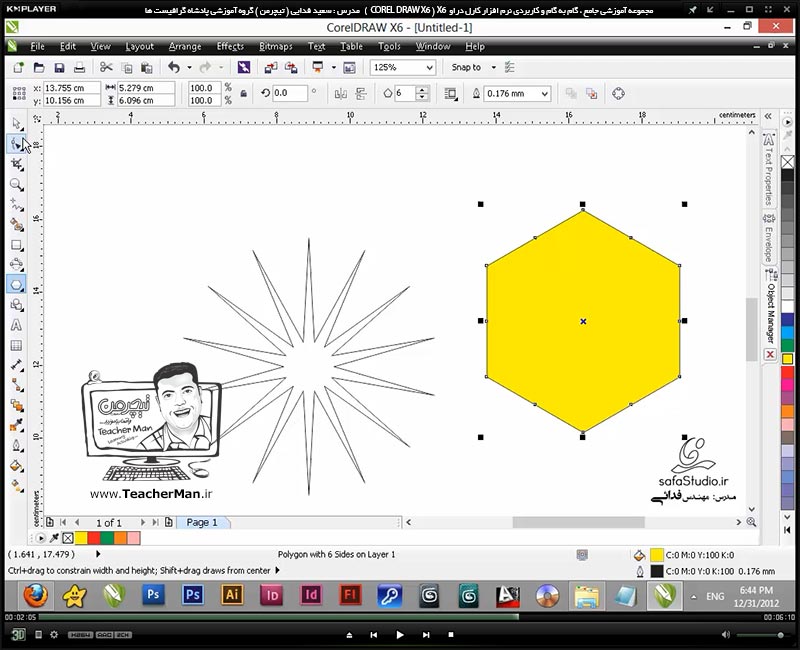Image resolution: width=800 pixels, height=650 pixels.
Task: Select the Text tool
Action: [x=16, y=325]
